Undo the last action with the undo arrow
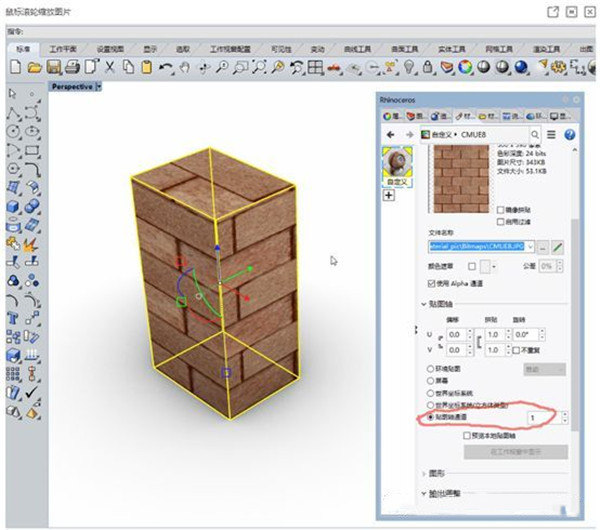This screenshot has height=530, width=600. point(166,68)
